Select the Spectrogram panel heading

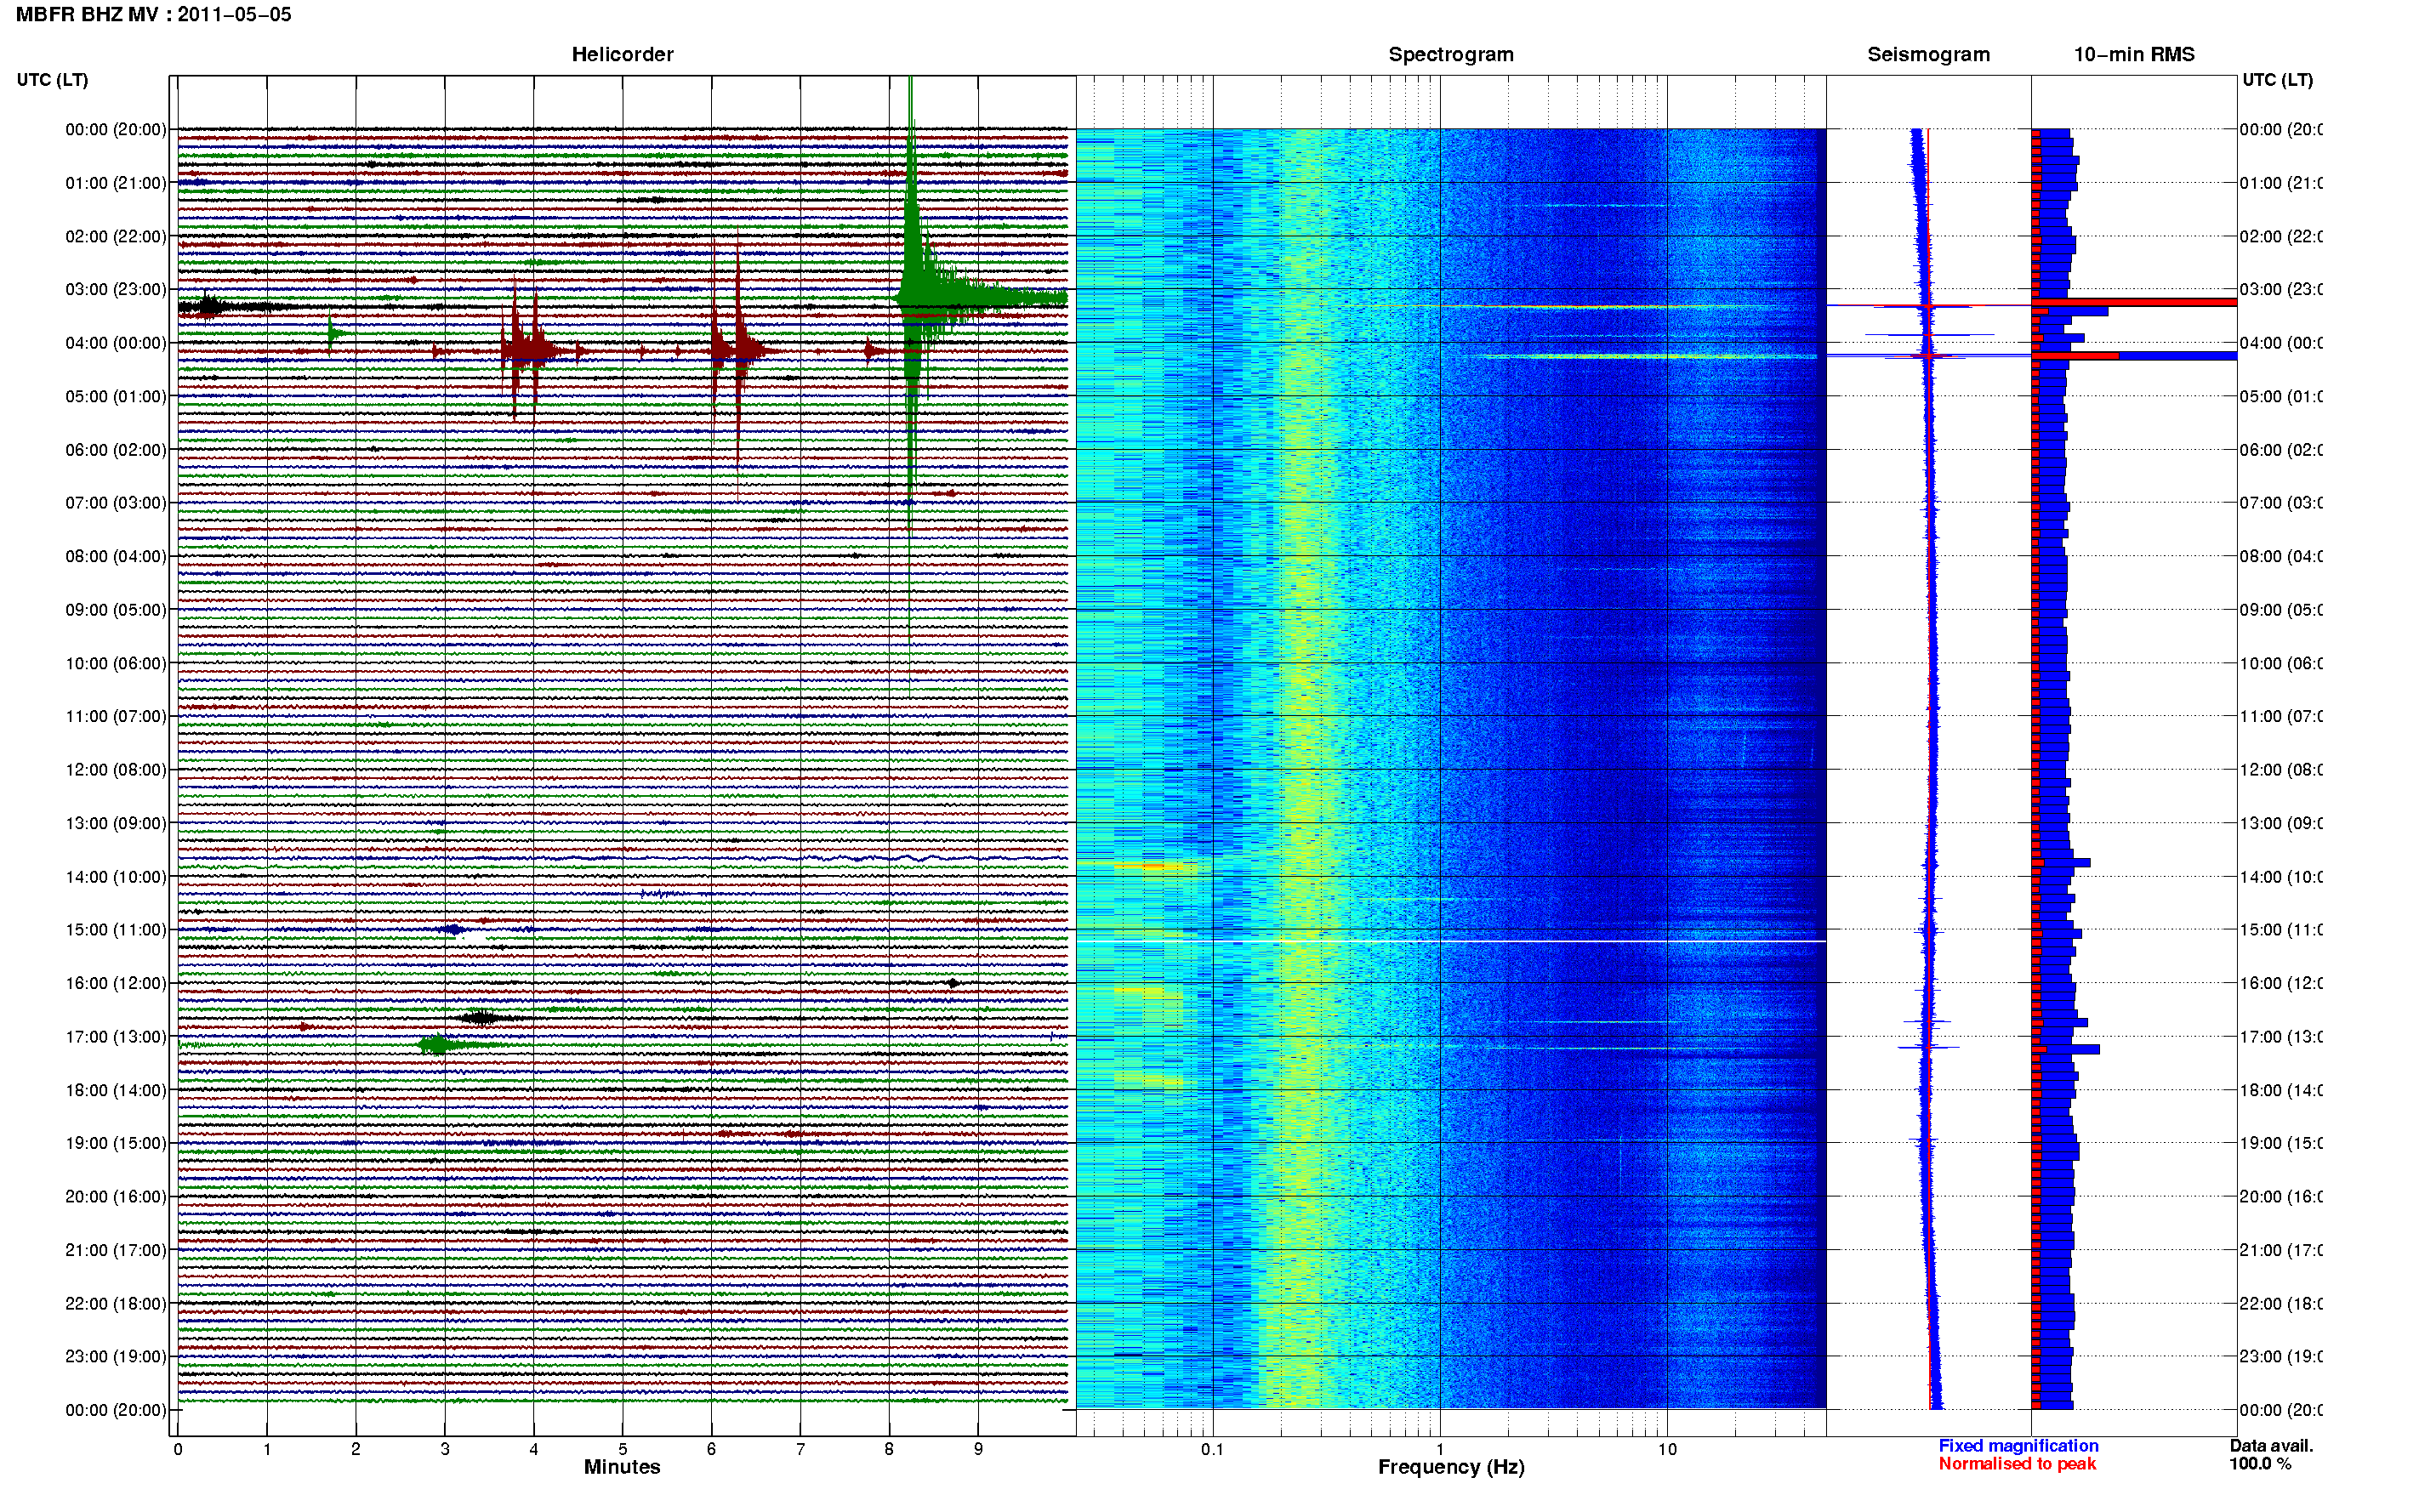(1450, 54)
